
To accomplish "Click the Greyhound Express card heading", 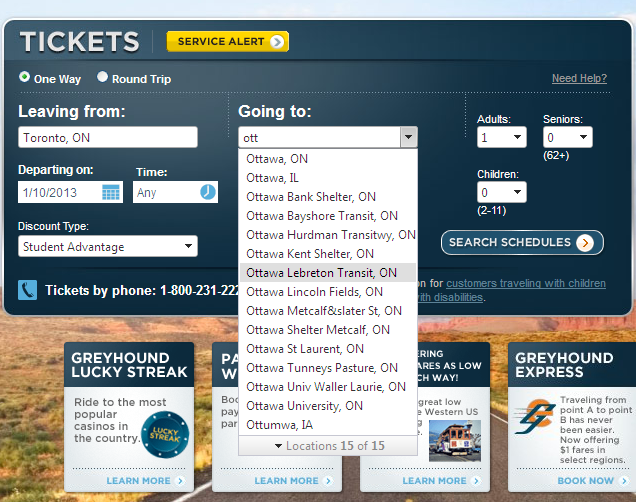I will [x=564, y=365].
